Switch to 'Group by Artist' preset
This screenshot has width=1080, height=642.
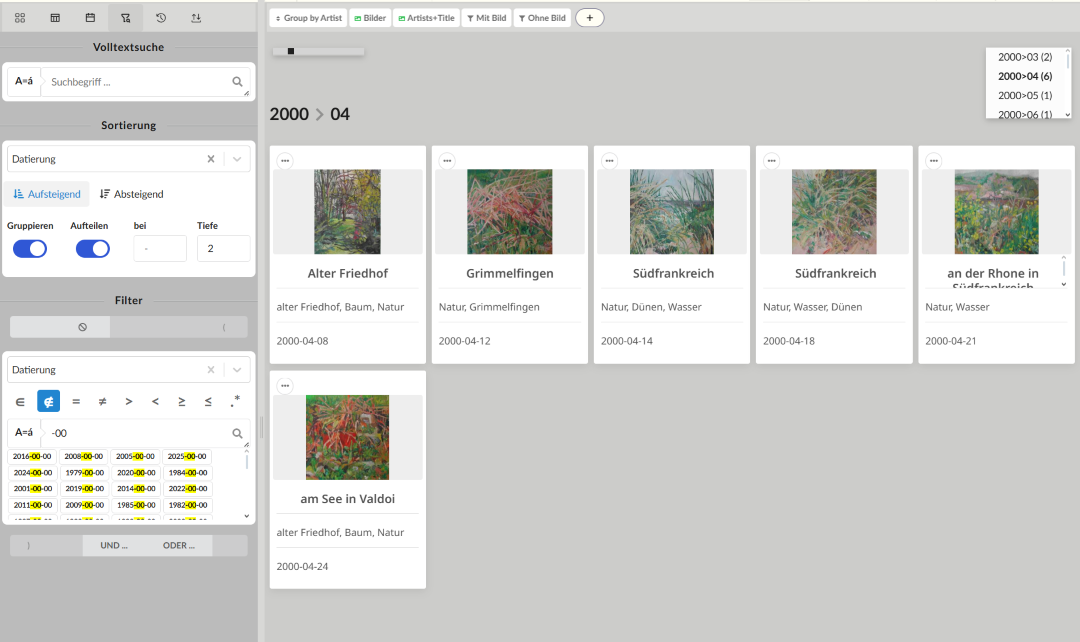307,18
